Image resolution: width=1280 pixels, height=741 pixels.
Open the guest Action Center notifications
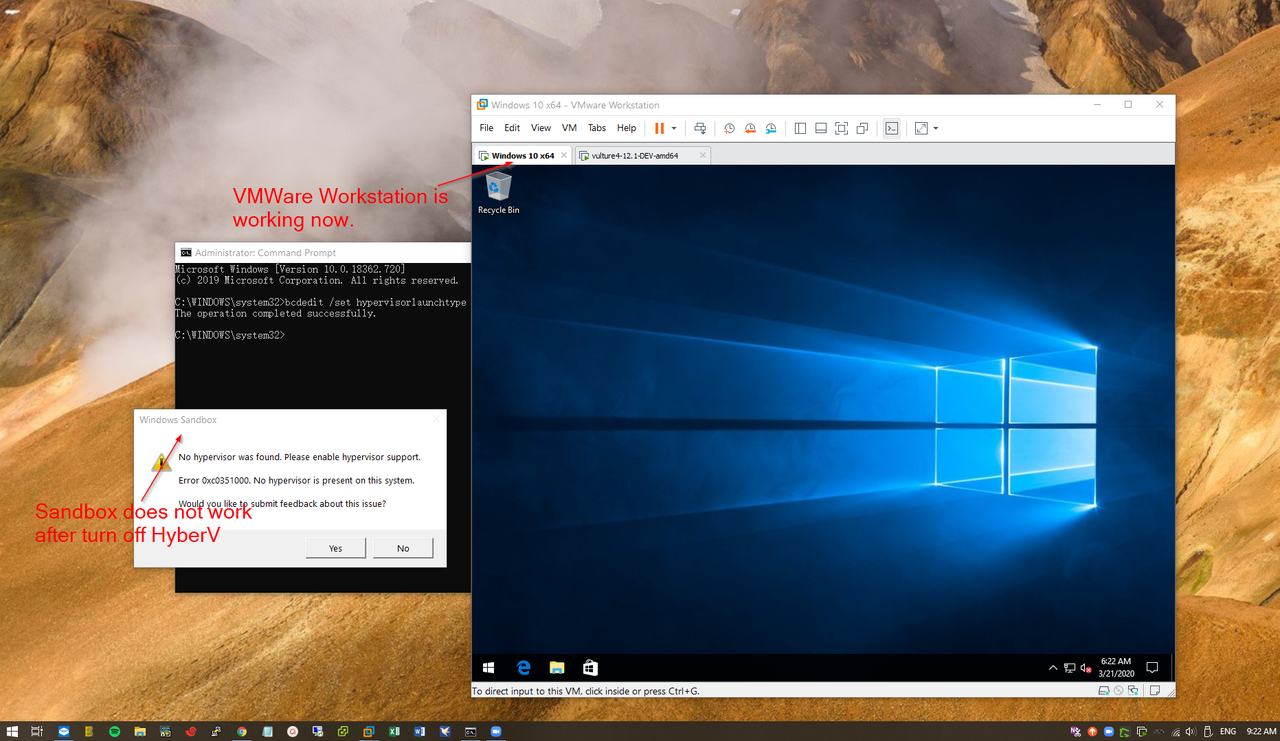[x=1152, y=667]
